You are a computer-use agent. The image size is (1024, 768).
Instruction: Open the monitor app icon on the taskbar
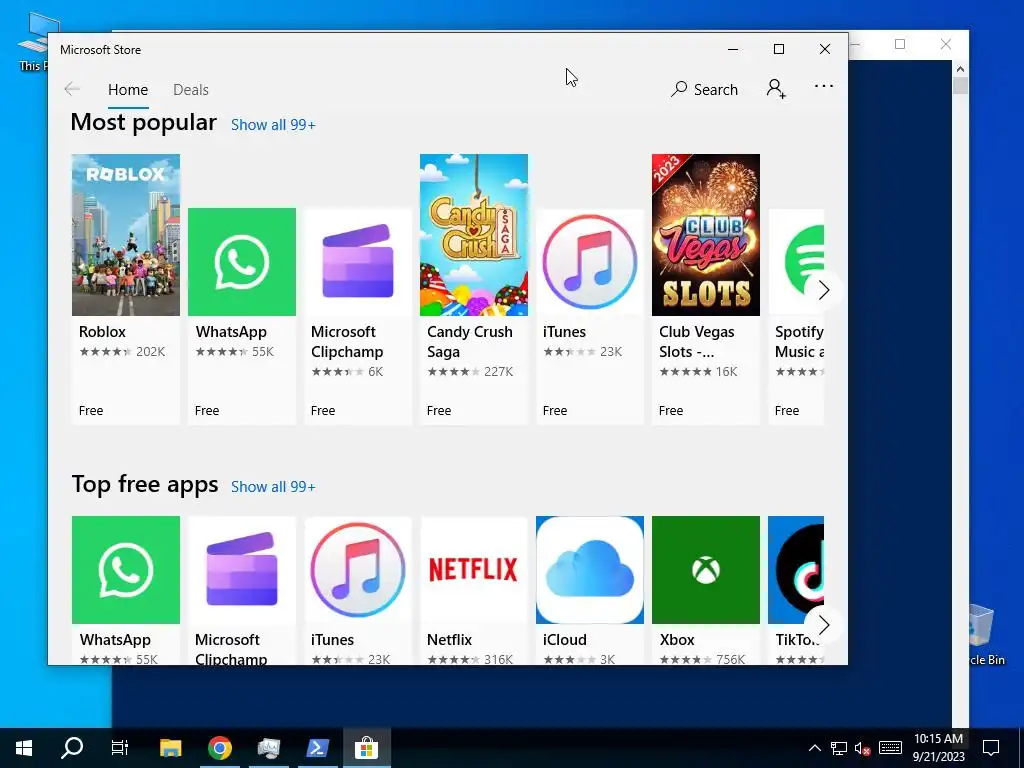tap(268, 748)
